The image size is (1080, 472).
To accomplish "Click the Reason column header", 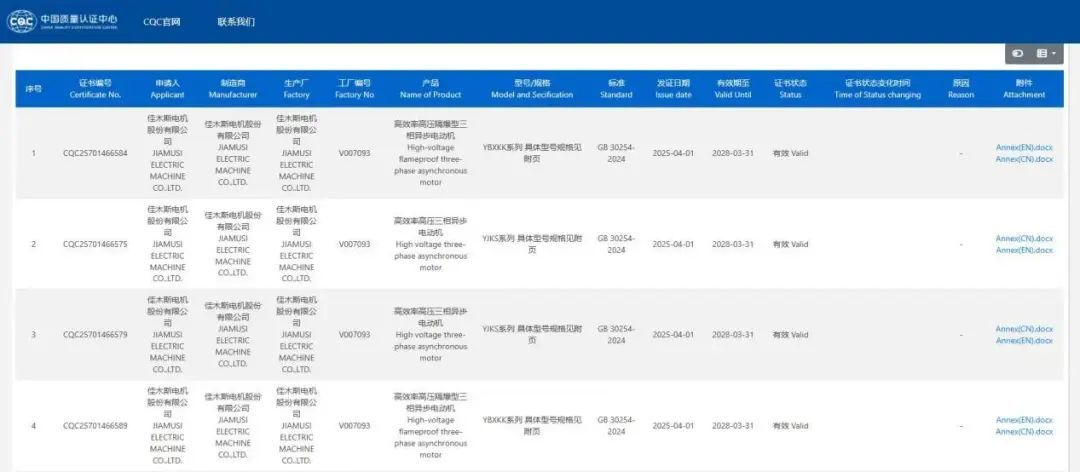I will (960, 89).
